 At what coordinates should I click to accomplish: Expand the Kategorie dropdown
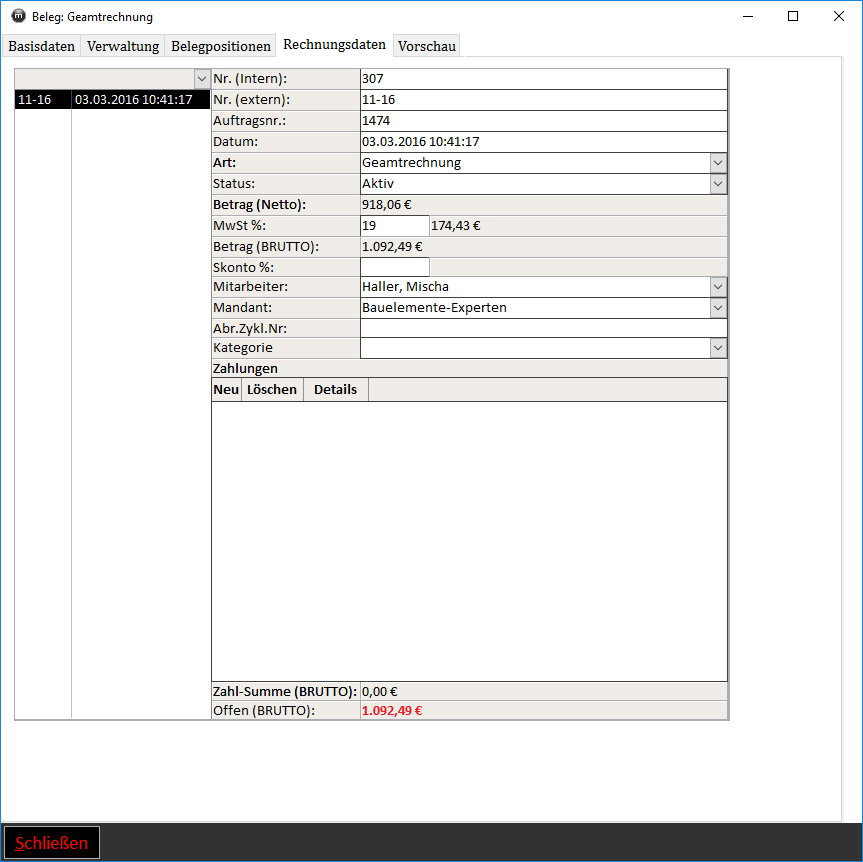coord(718,348)
